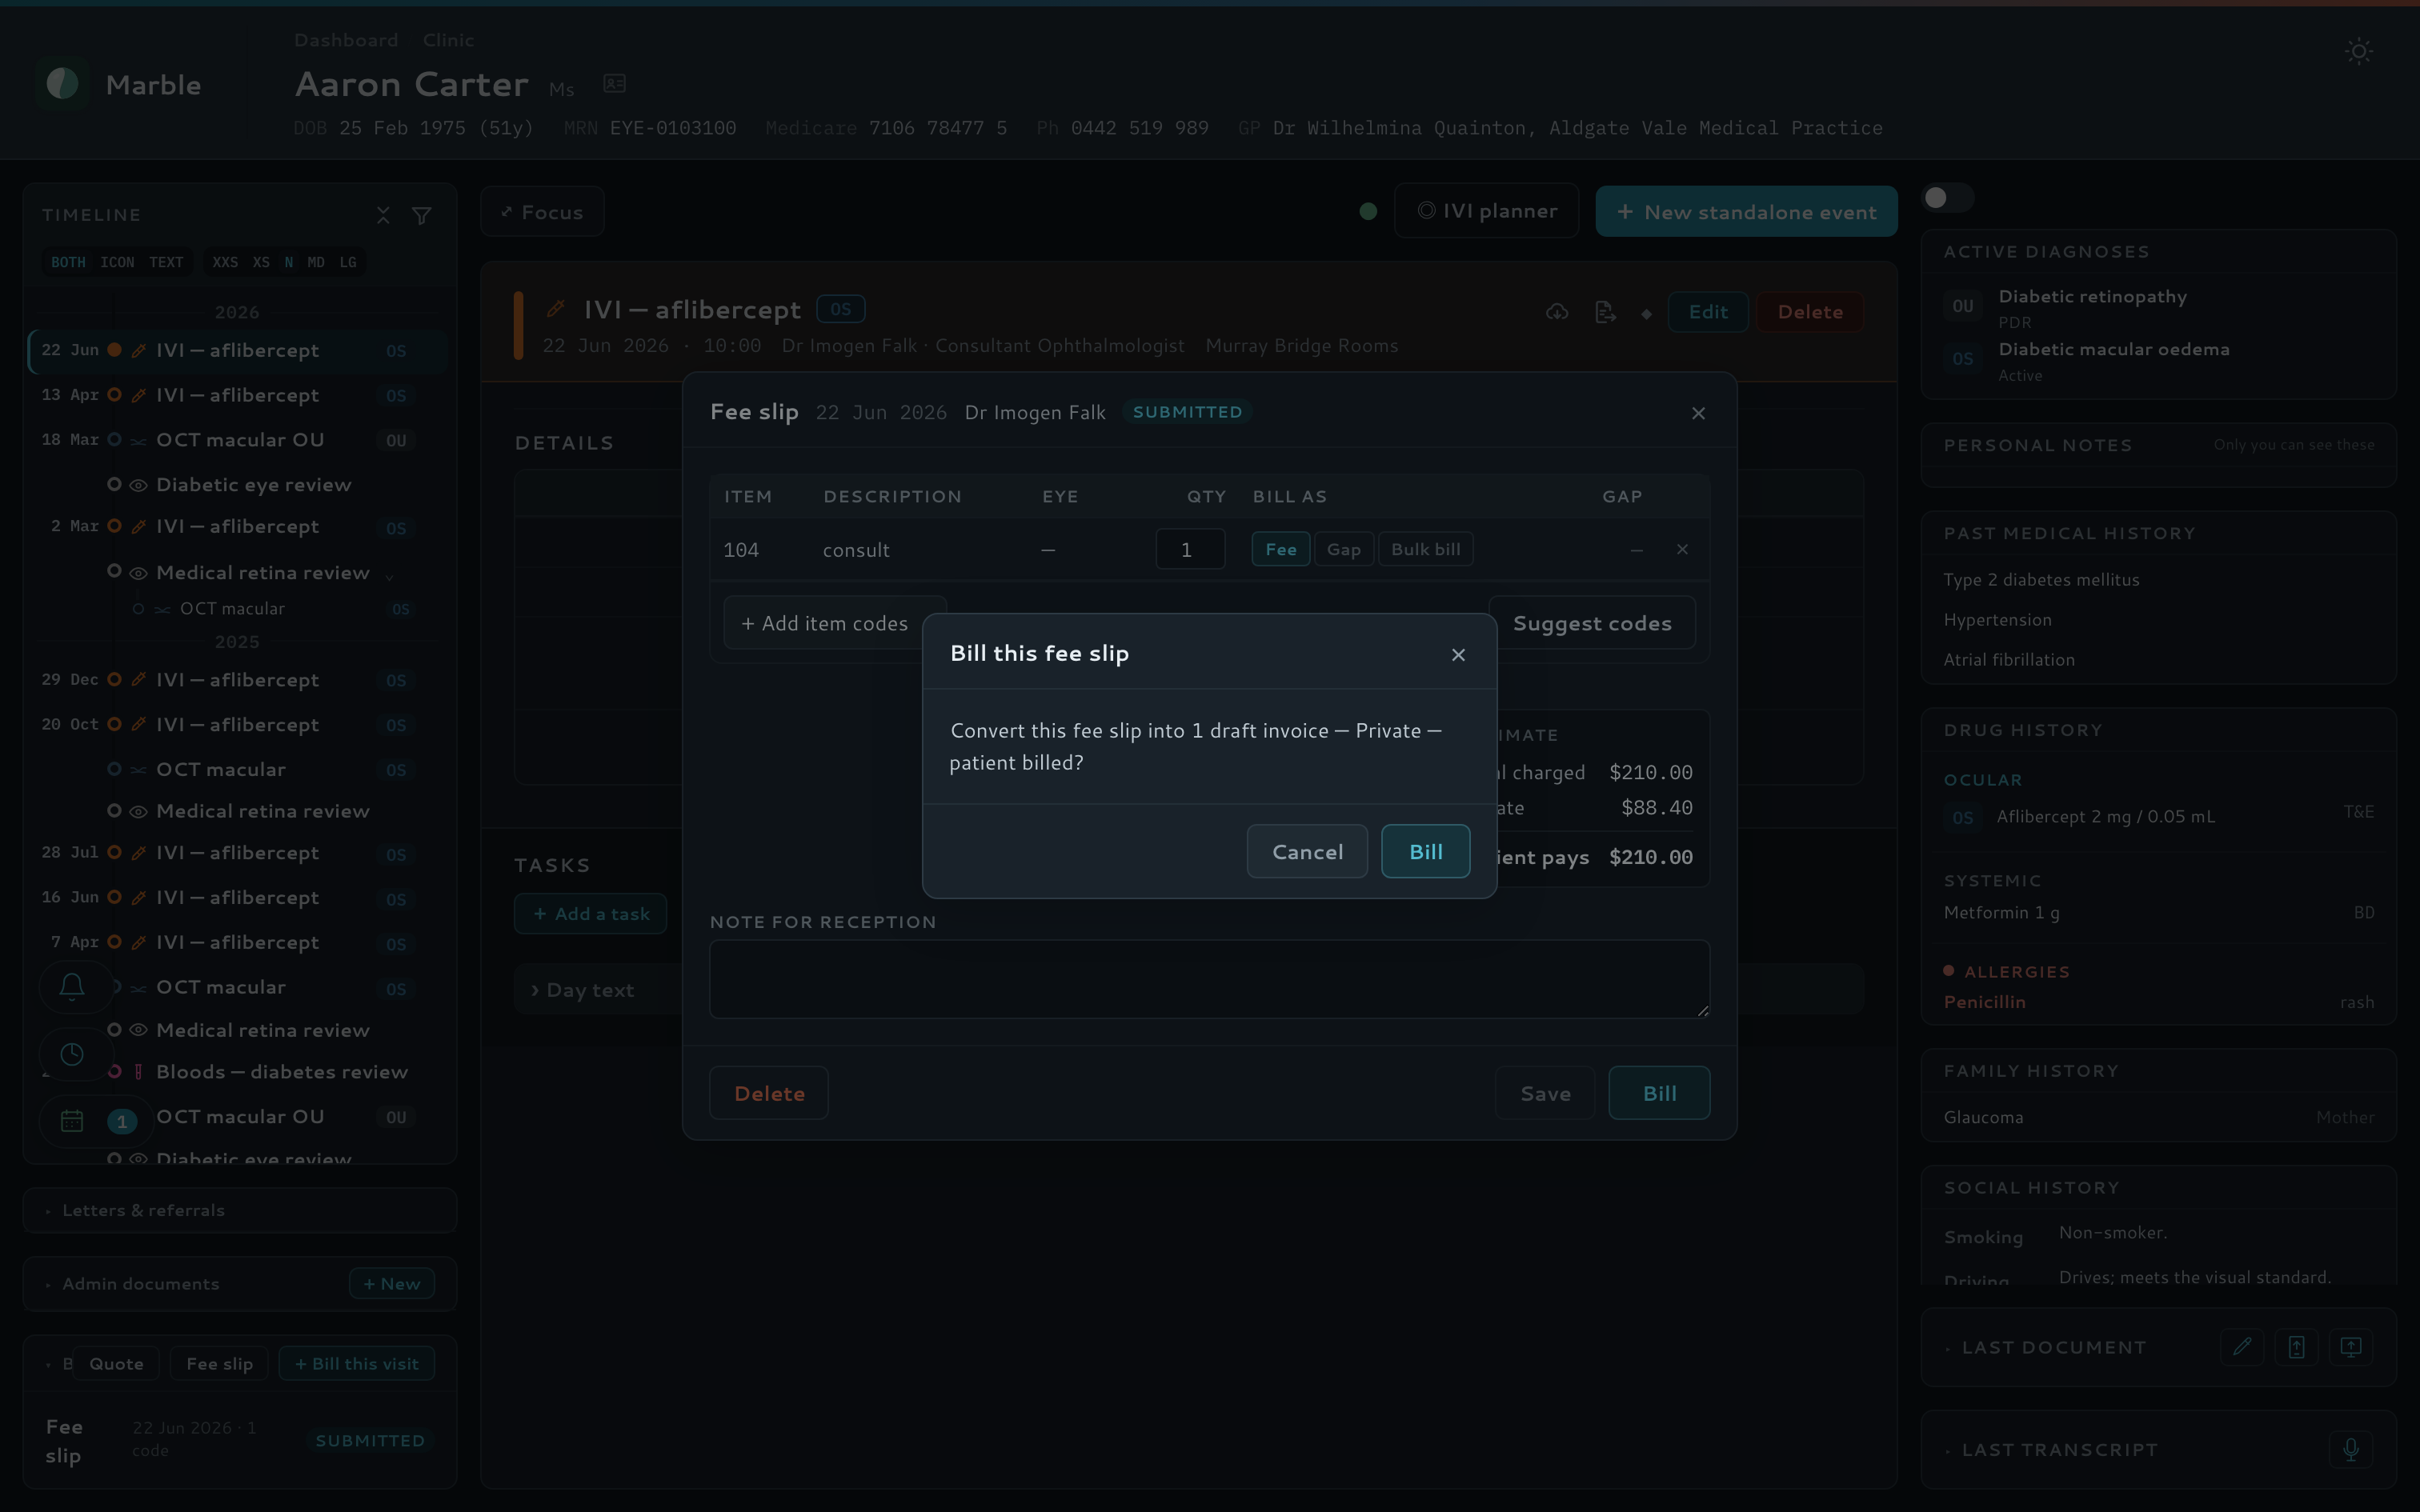2420x1512 pixels.
Task: Set timeline density to N
Action: pyautogui.click(x=289, y=262)
